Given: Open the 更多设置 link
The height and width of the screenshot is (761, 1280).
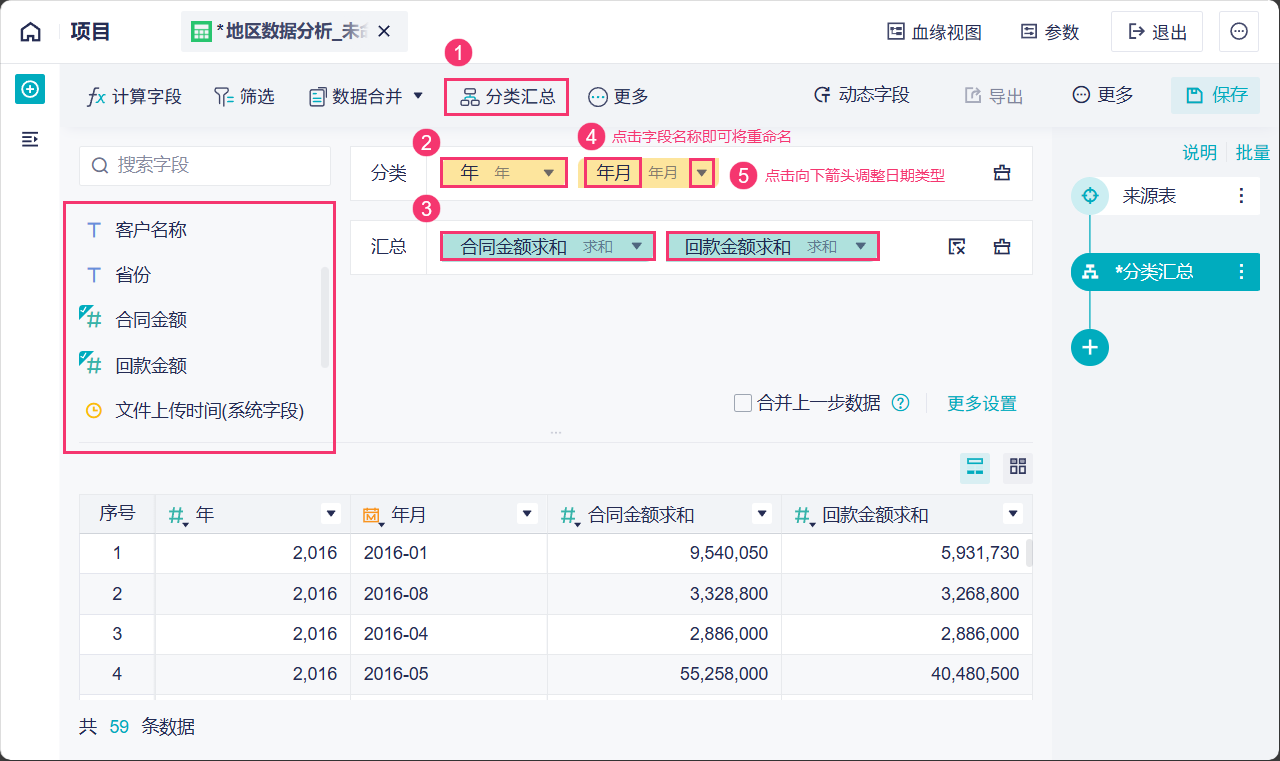Looking at the screenshot, I should point(982,403).
